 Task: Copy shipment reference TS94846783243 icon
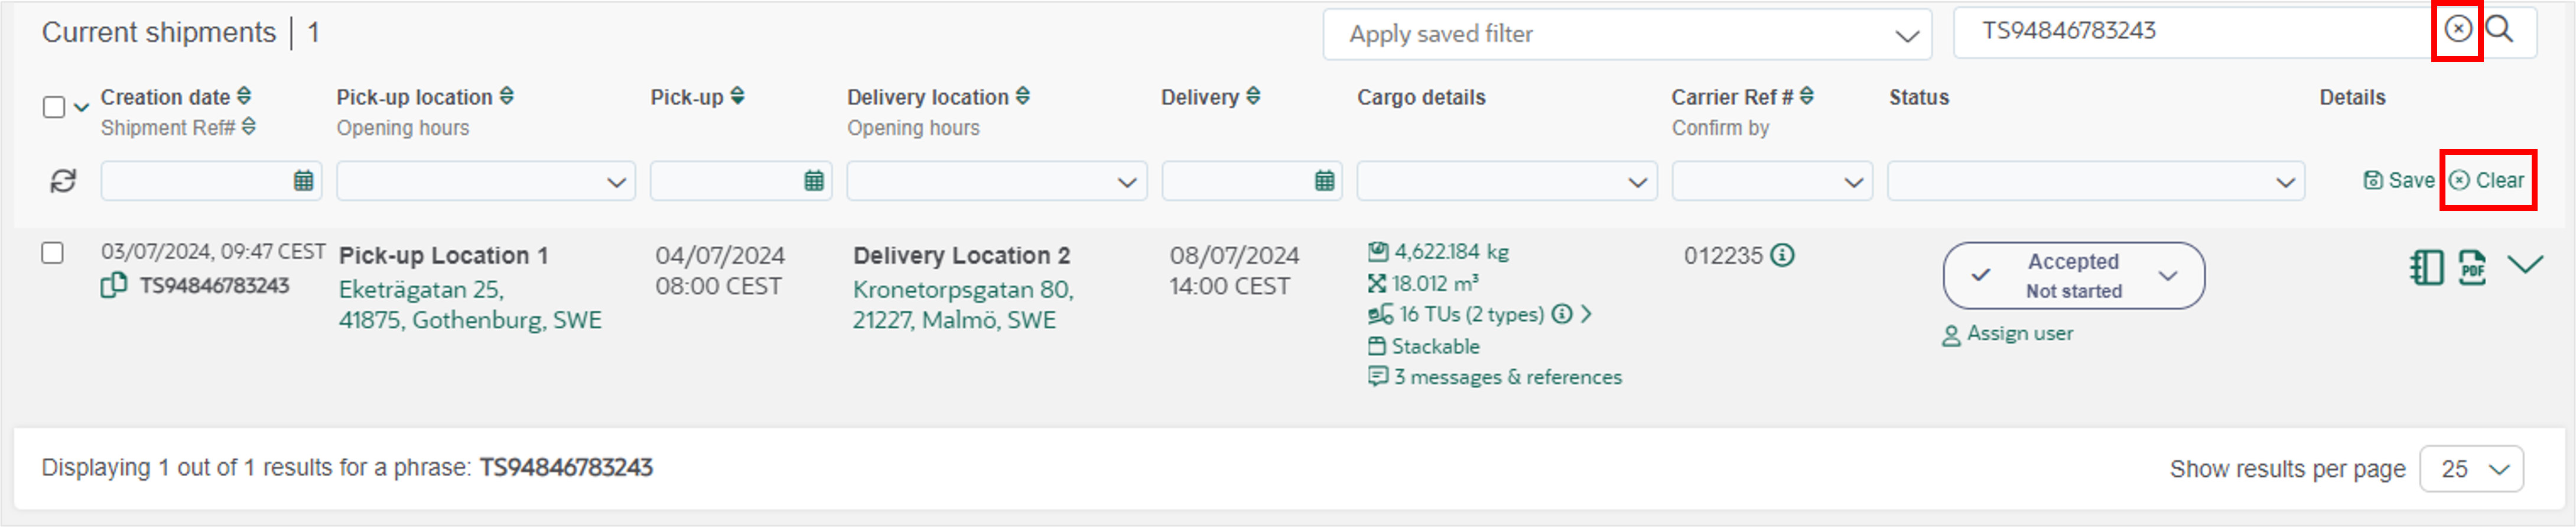[114, 285]
